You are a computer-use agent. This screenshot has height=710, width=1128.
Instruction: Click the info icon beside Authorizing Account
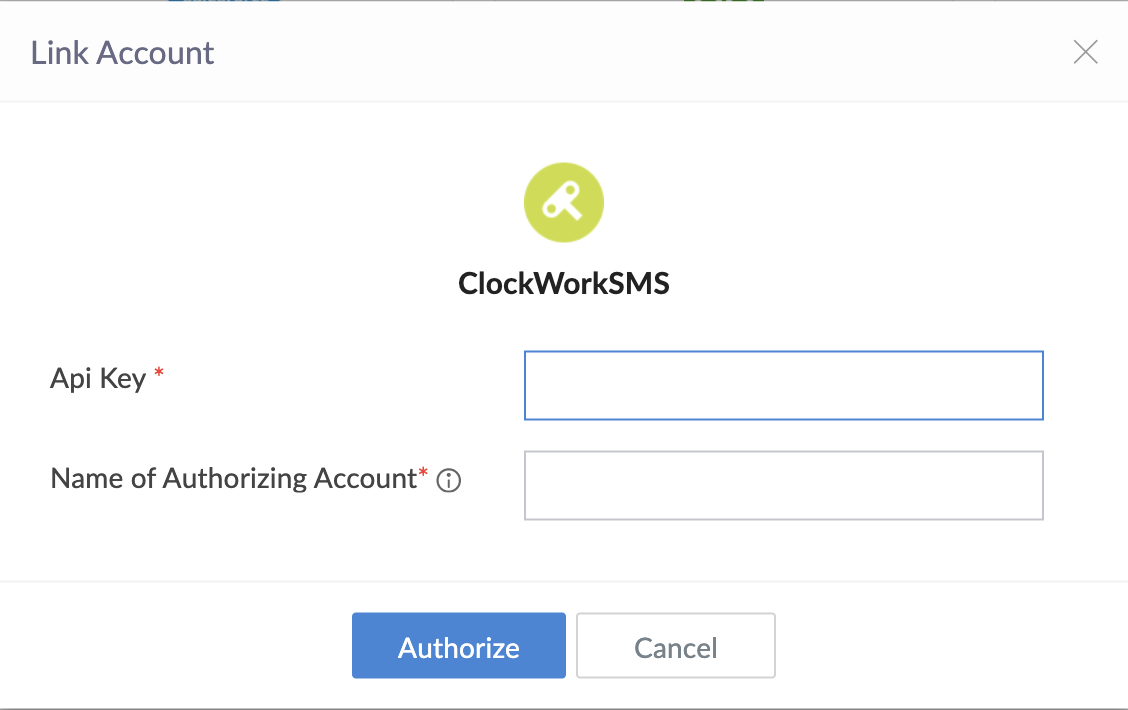449,481
